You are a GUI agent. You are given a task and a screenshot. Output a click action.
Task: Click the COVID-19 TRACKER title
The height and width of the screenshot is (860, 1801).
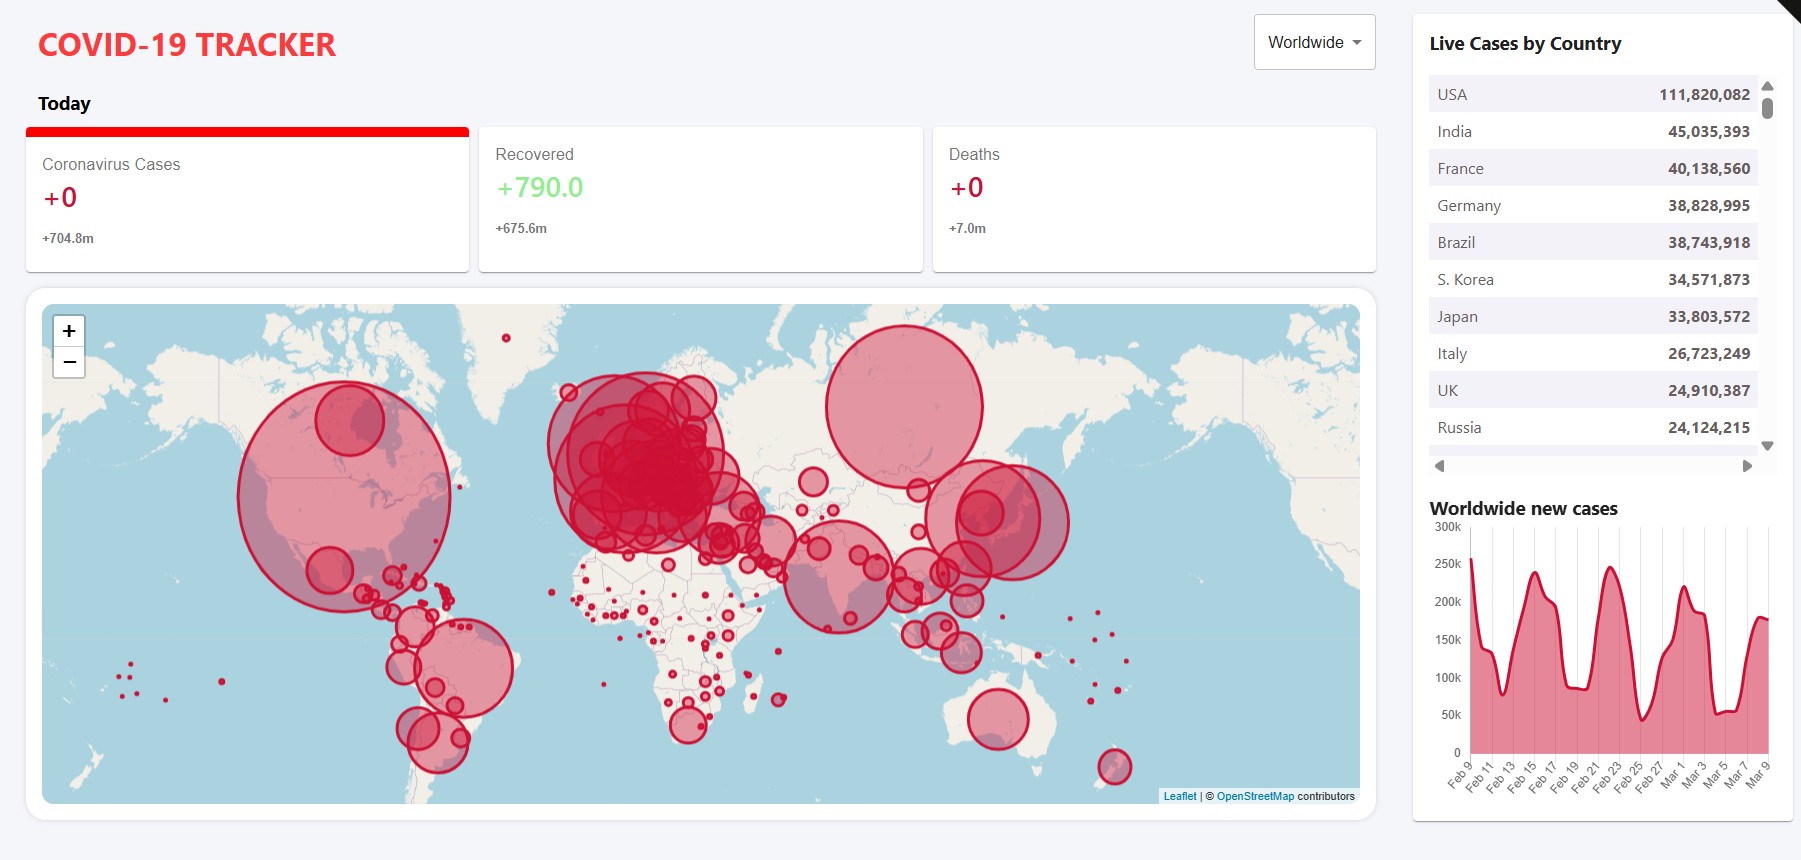(x=187, y=45)
